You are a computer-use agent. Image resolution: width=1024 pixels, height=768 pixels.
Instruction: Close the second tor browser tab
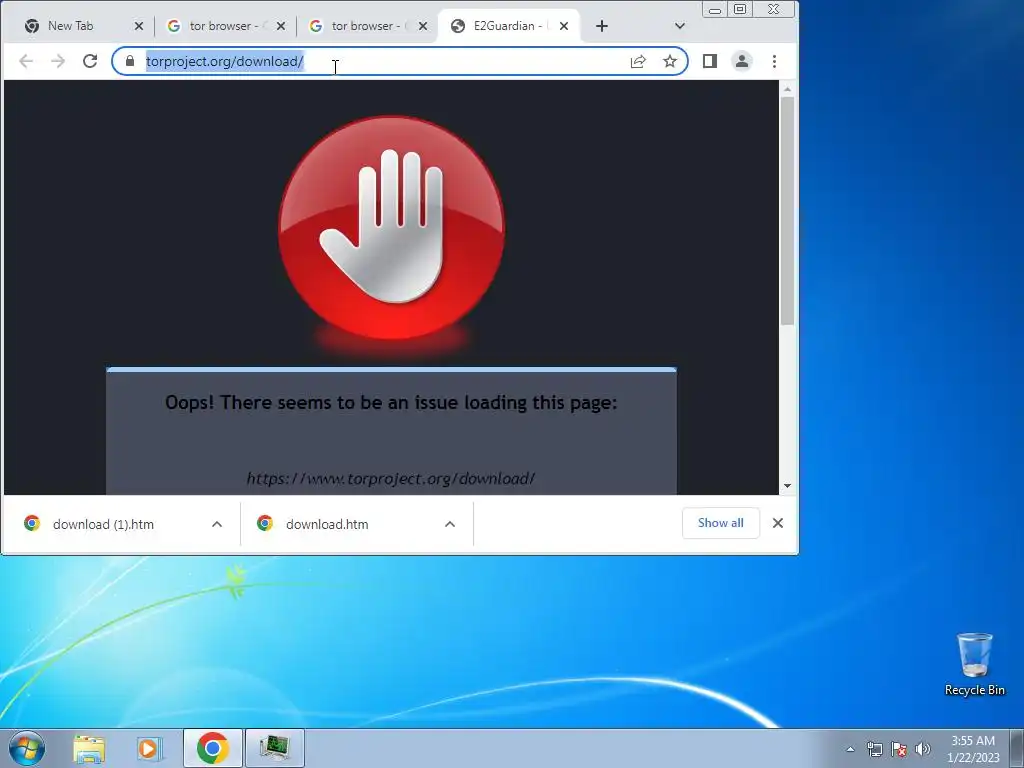423,26
